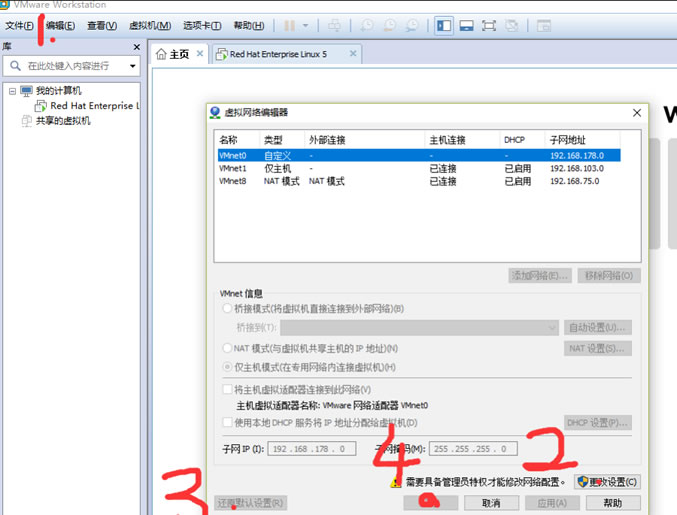The image size is (677, 515).
Task: Open the 帮助(H) menu
Action: coord(249,26)
